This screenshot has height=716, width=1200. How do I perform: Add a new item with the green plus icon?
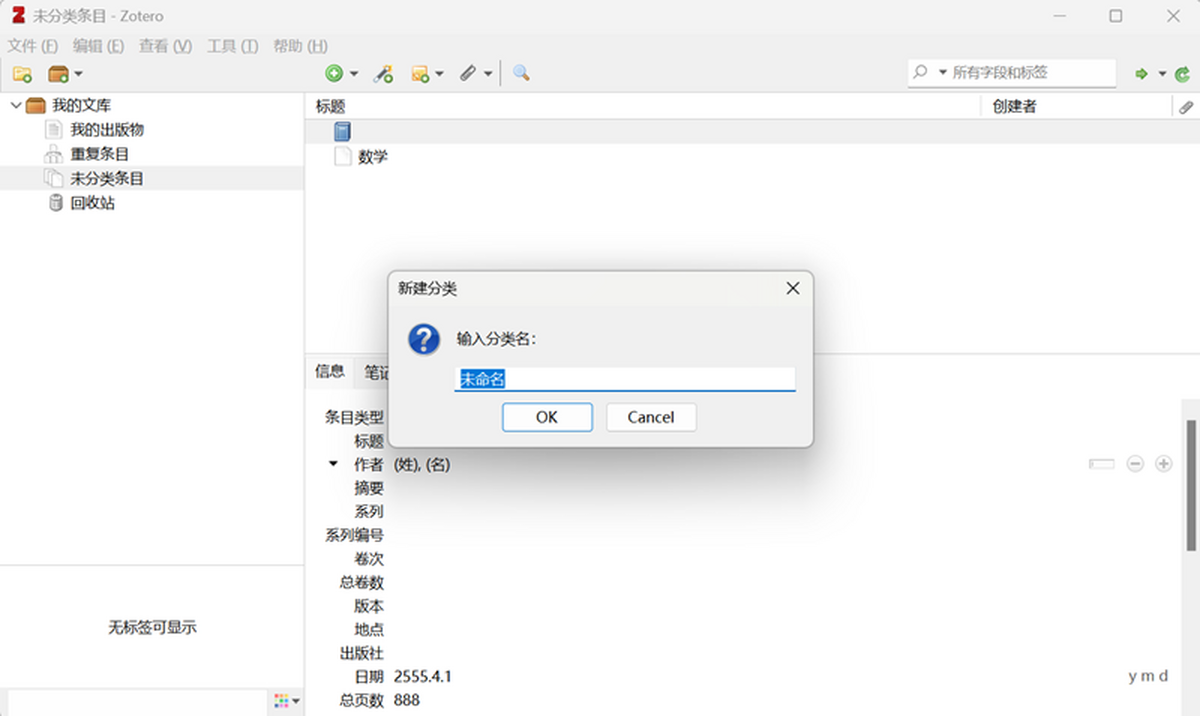pos(333,73)
